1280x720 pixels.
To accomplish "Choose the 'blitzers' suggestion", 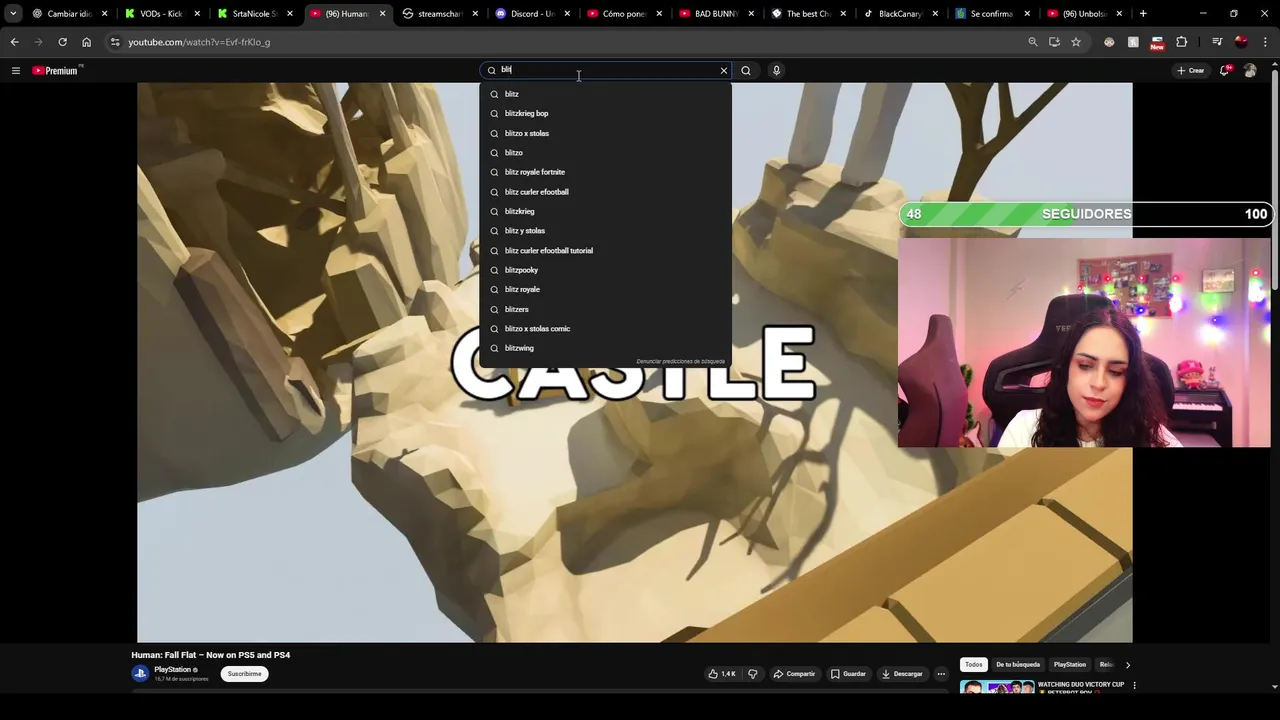I will (605, 309).
